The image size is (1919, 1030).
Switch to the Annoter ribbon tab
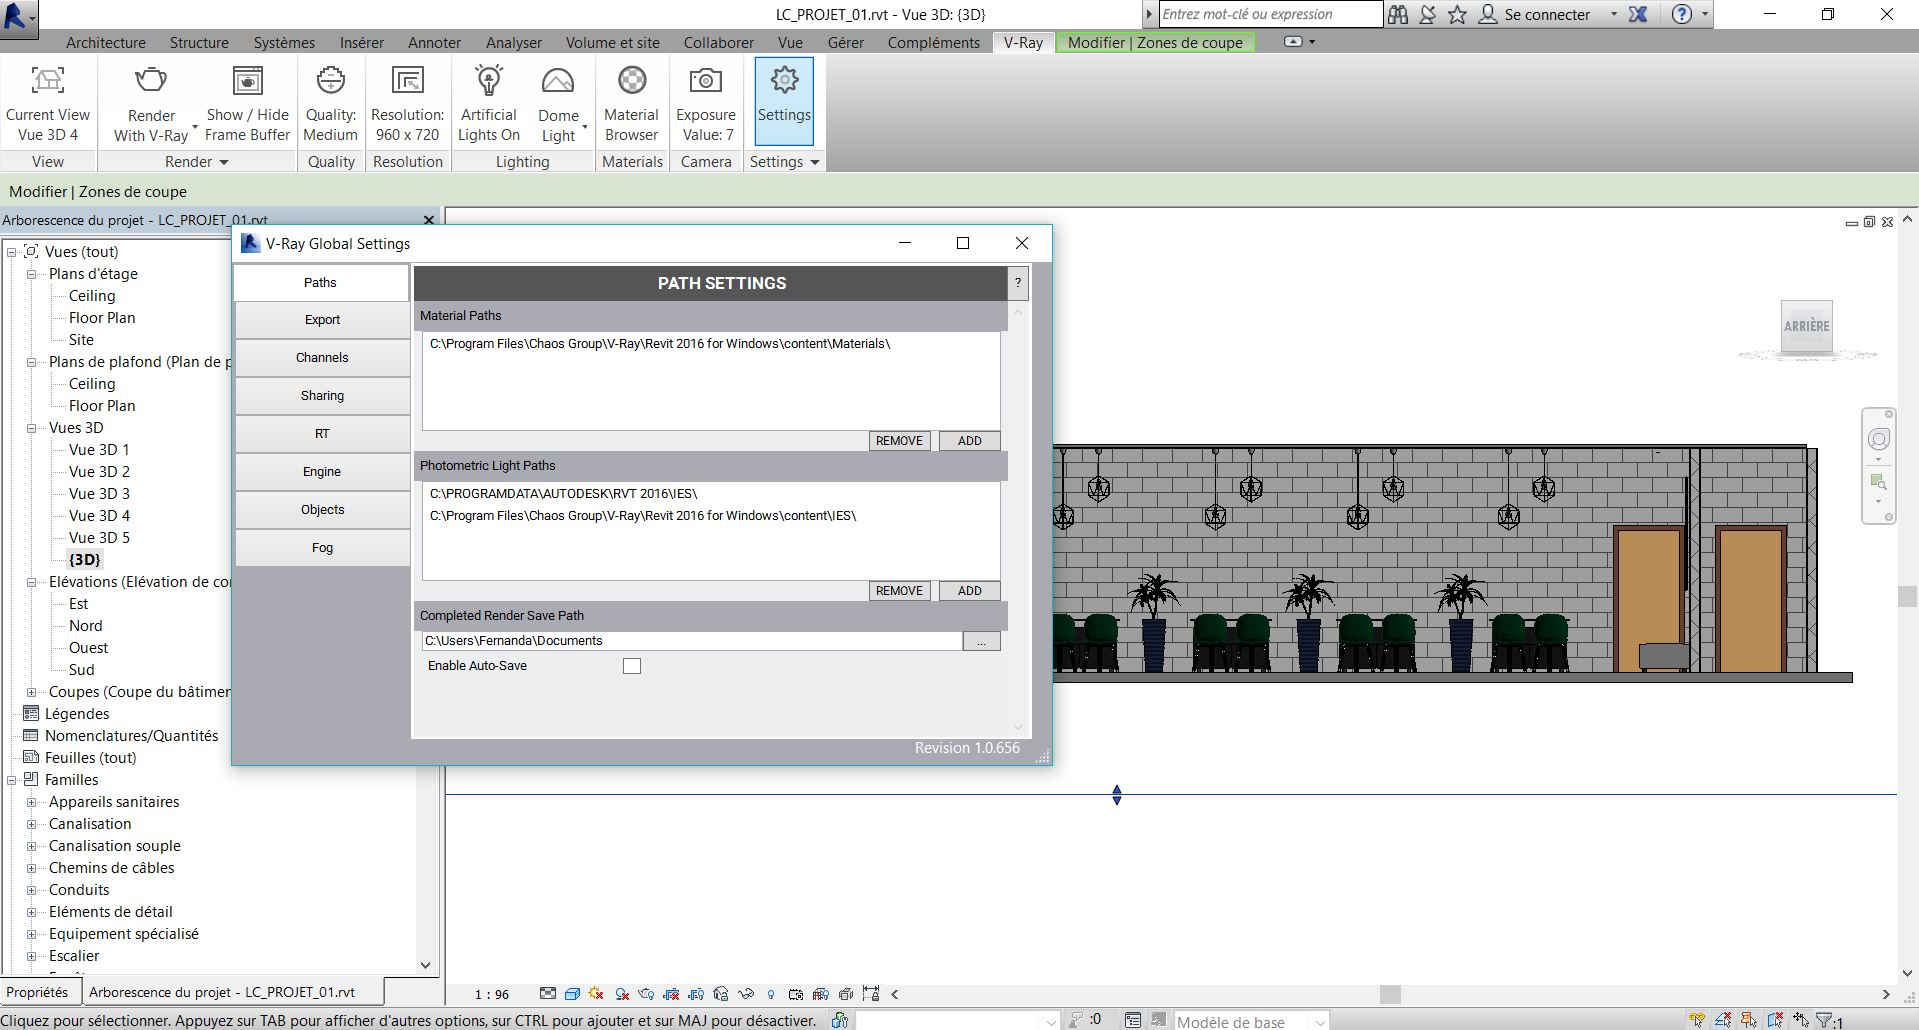point(433,42)
